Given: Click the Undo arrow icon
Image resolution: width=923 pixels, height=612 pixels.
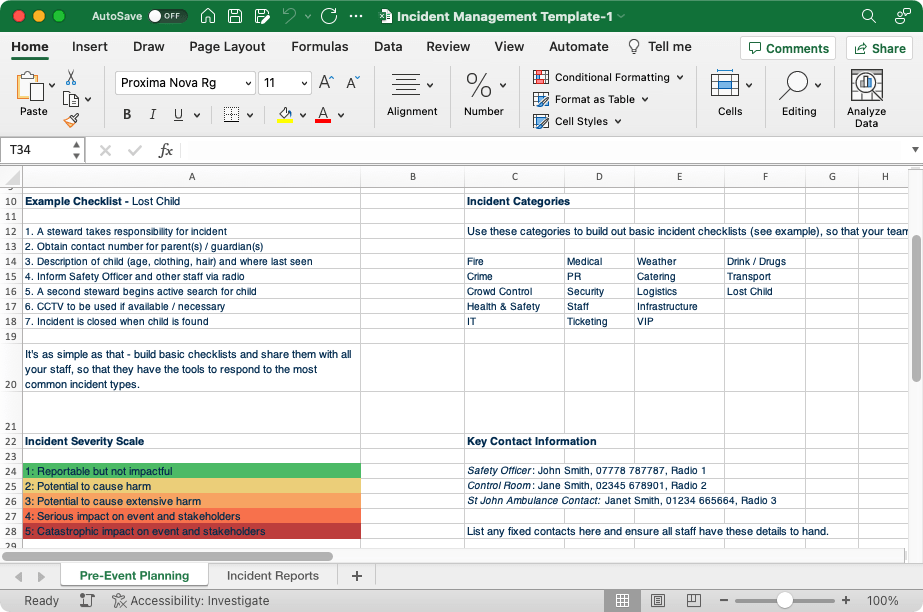Looking at the screenshot, I should point(290,17).
